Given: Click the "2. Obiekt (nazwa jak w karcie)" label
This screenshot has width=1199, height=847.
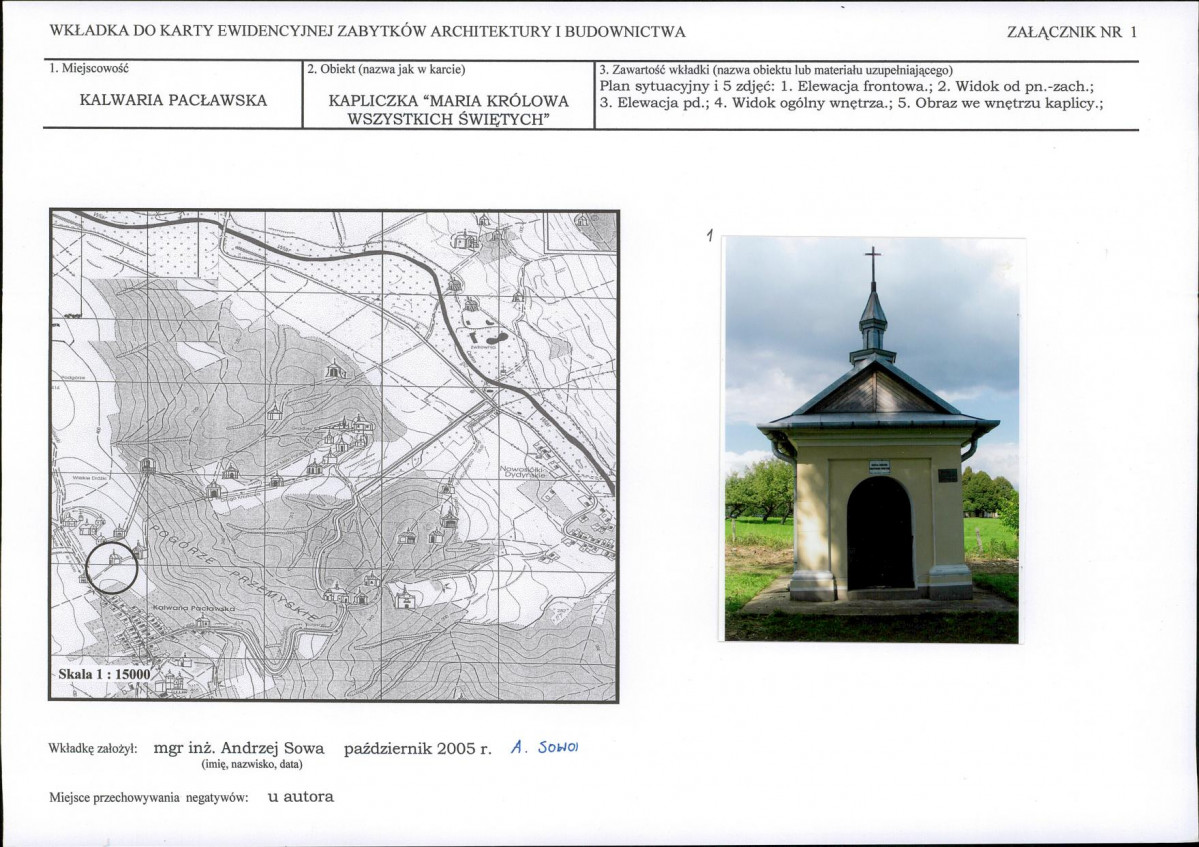Looking at the screenshot, I should click(x=386, y=69).
